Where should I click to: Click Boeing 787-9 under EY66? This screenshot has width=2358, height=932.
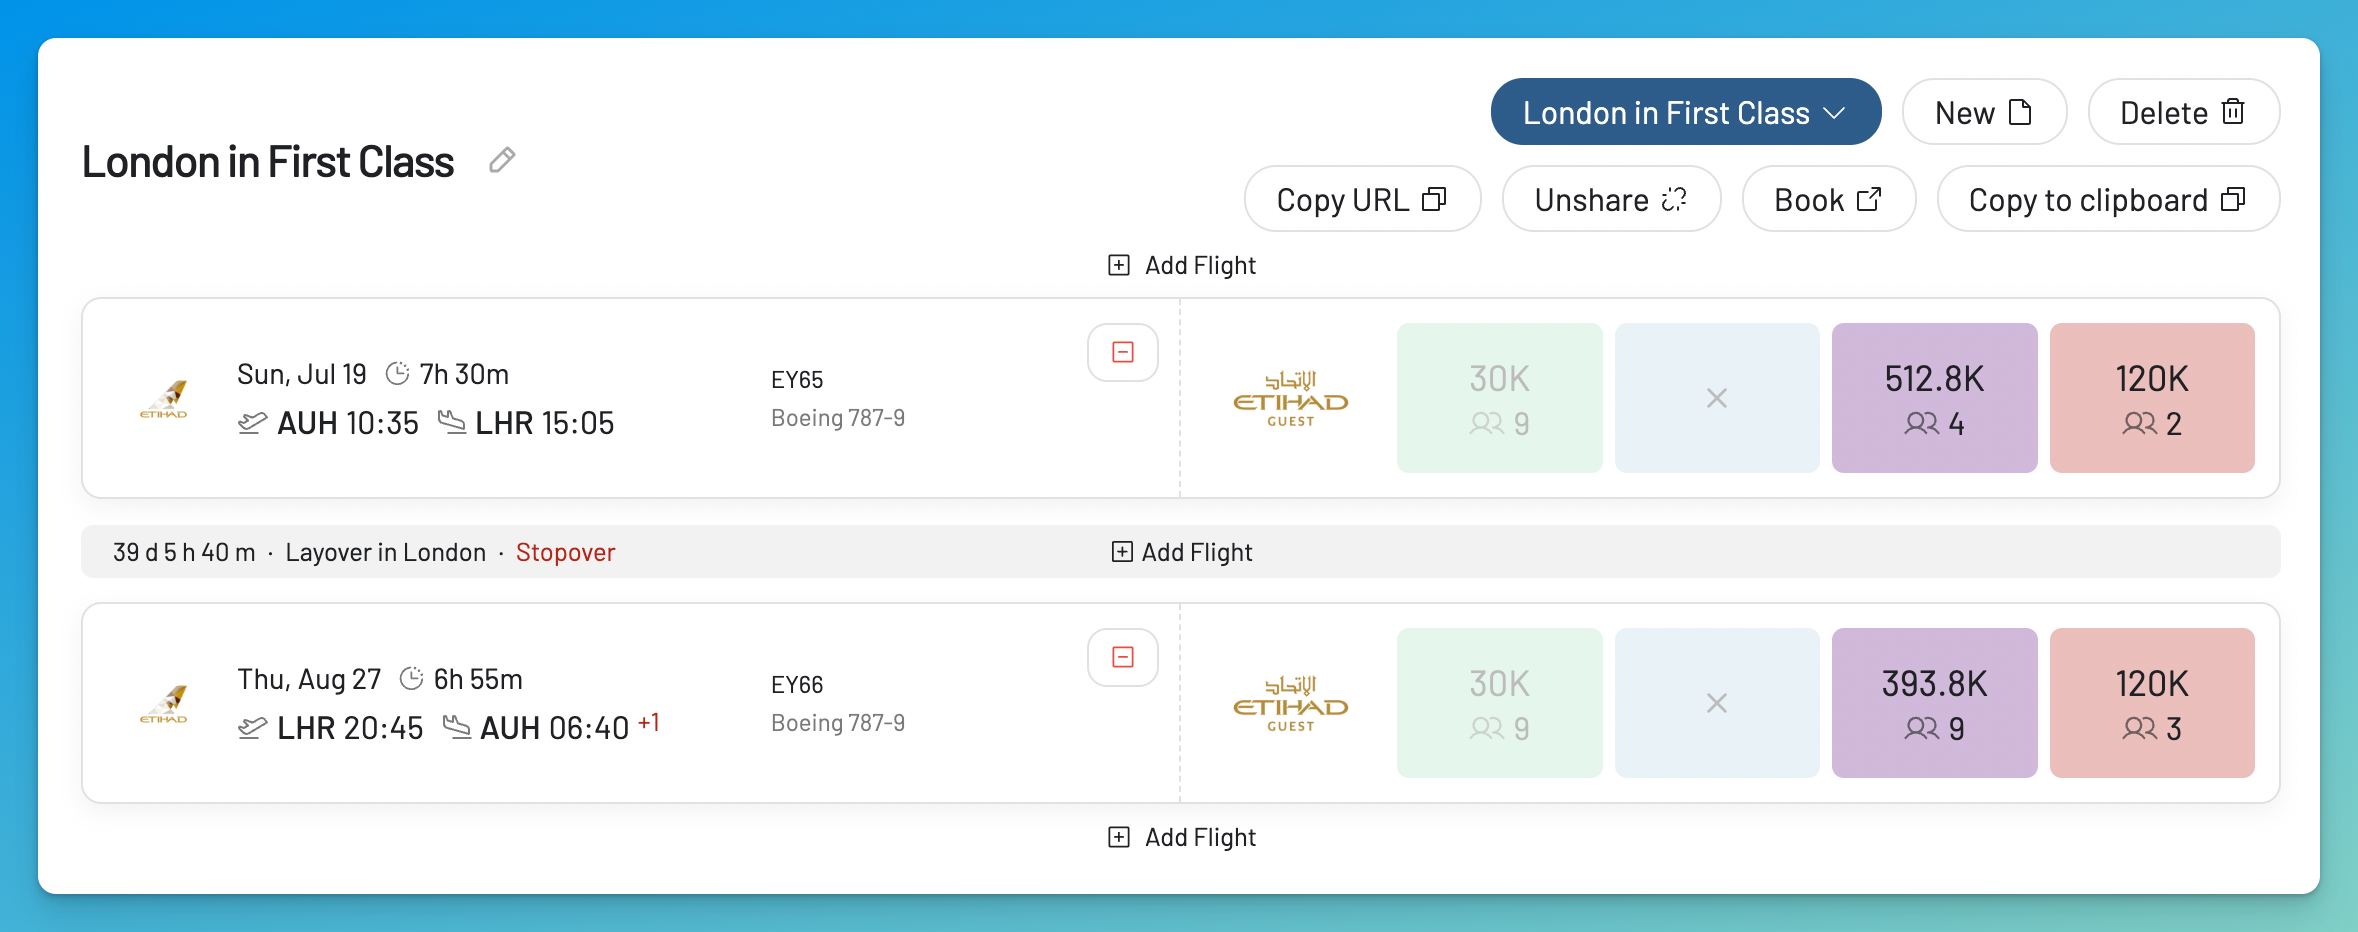coord(838,723)
